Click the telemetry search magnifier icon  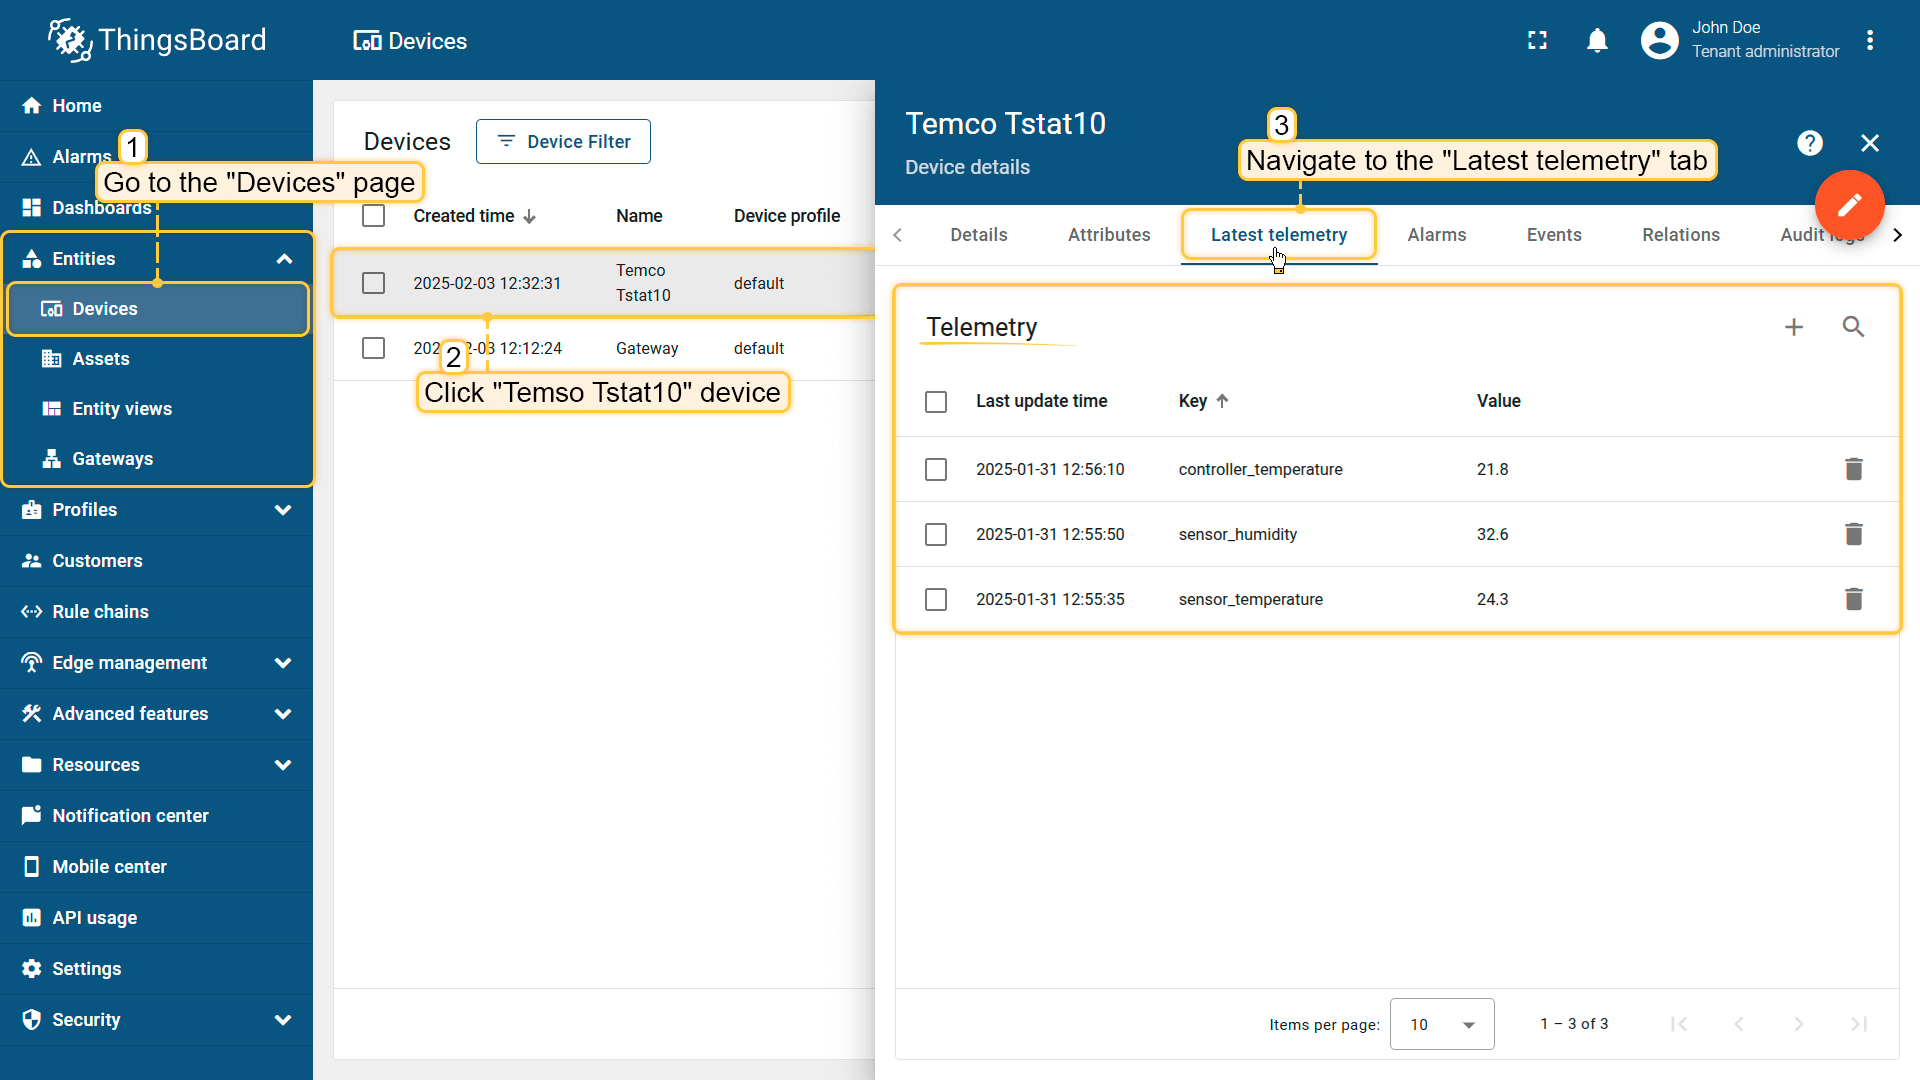tap(1853, 327)
